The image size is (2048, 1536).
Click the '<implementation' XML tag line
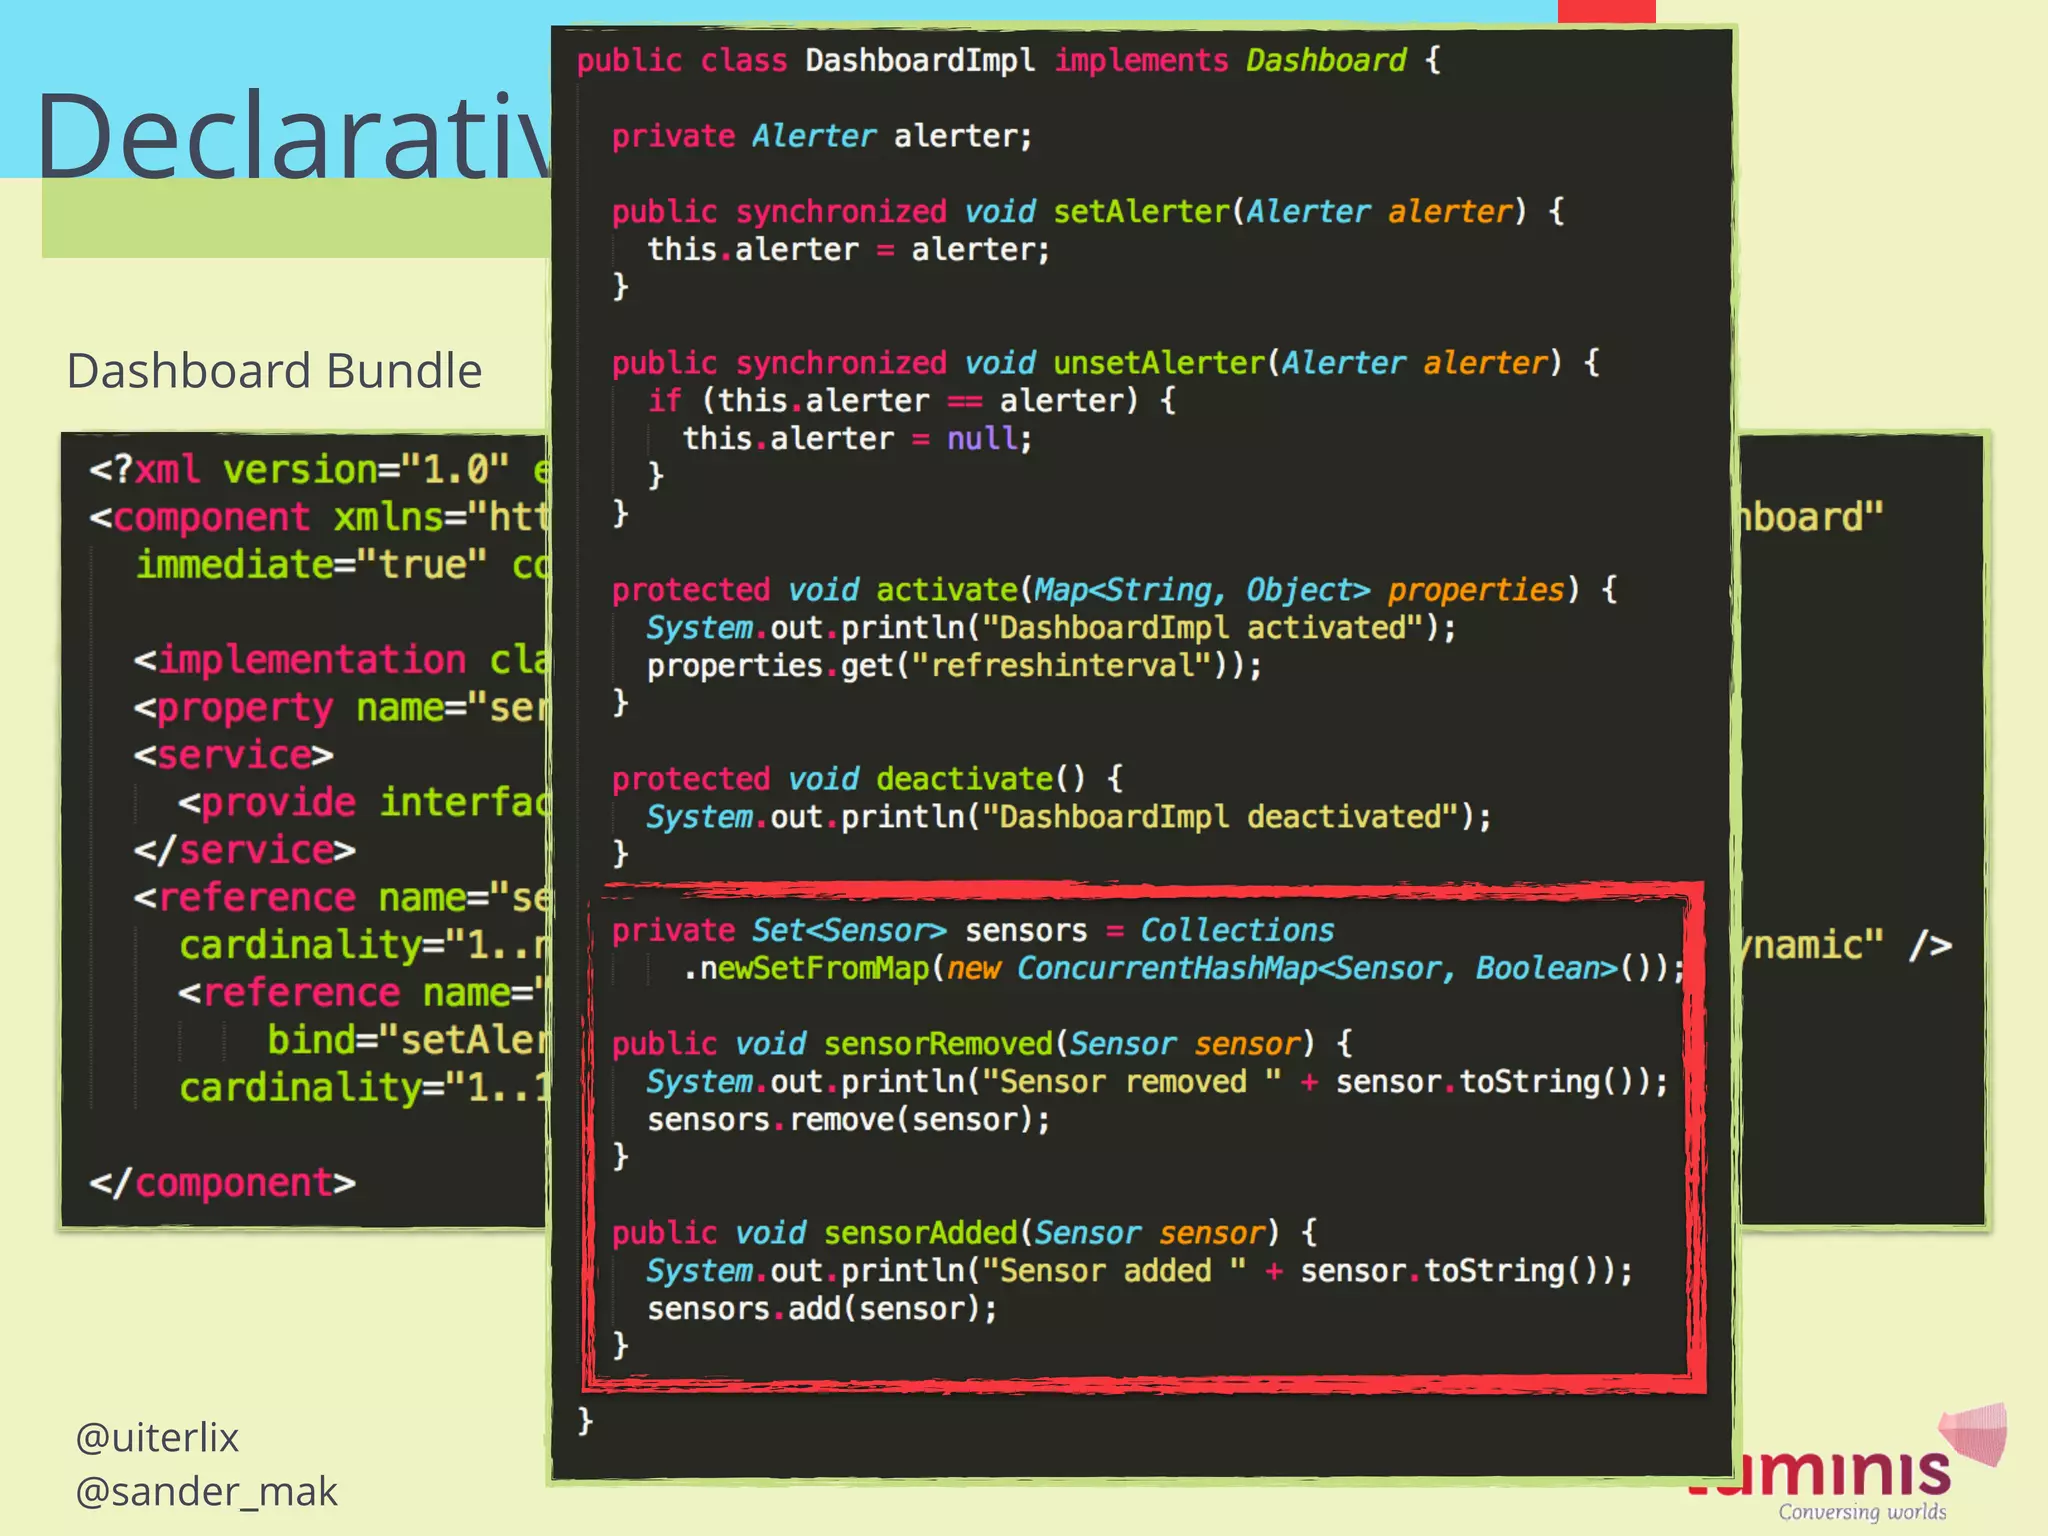pyautogui.click(x=341, y=661)
